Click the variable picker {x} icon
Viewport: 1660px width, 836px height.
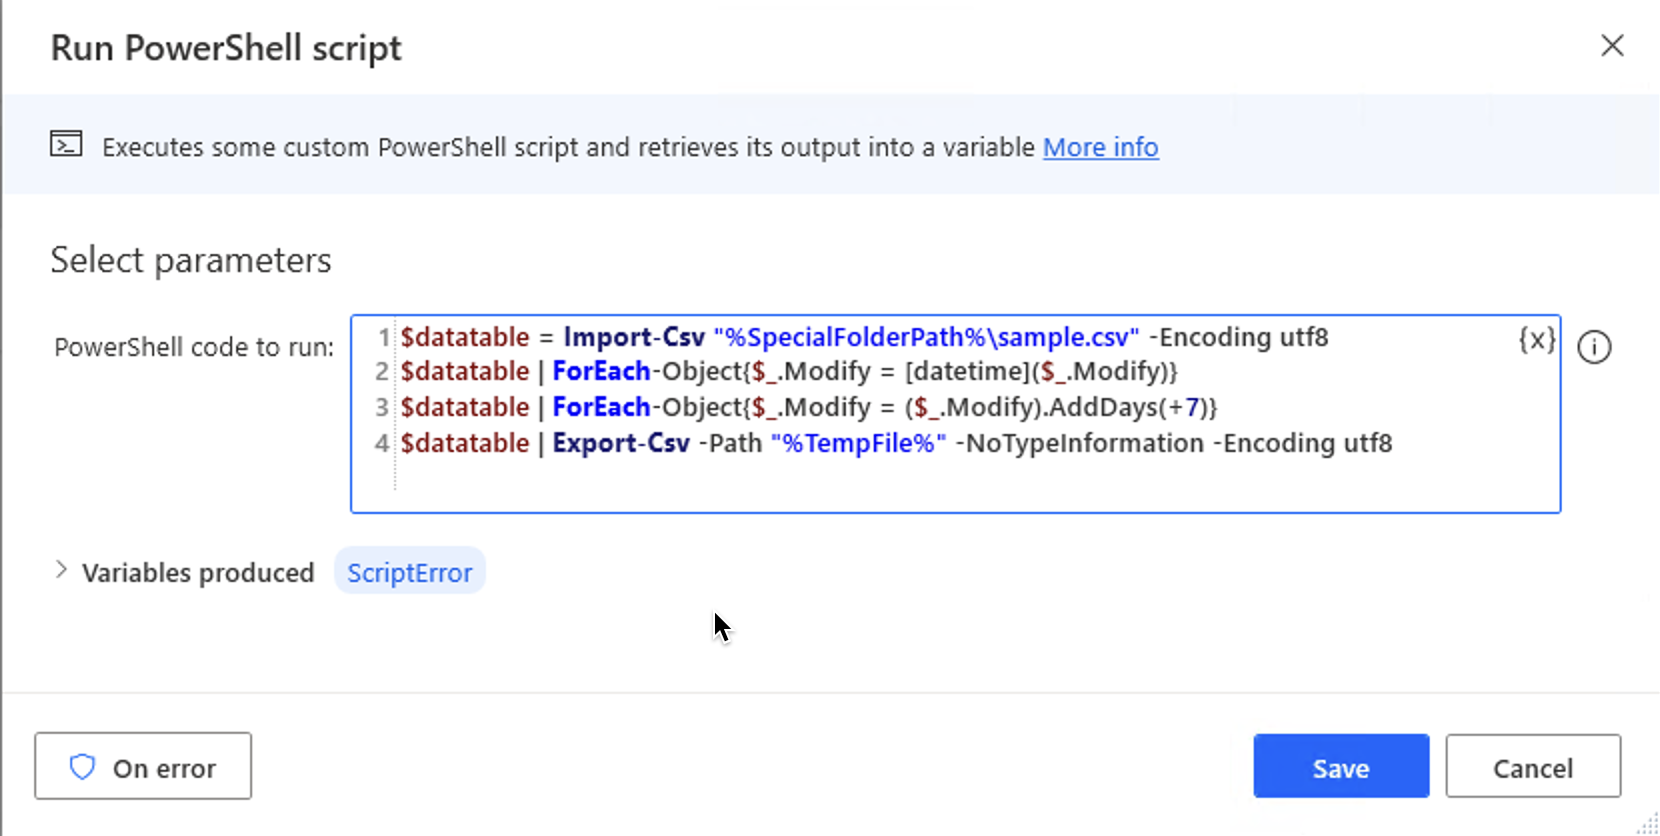1537,339
